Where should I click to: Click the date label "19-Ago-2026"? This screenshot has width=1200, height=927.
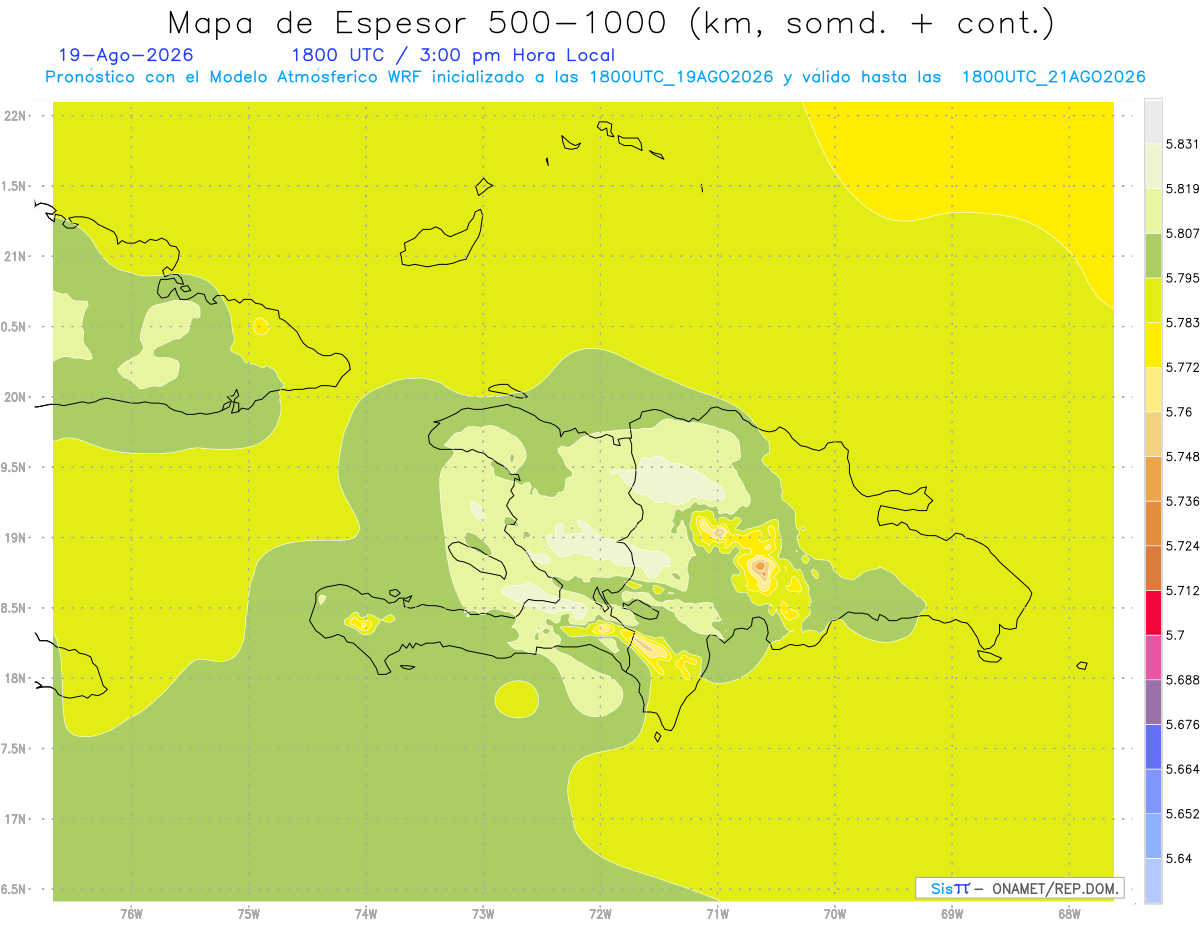point(126,55)
